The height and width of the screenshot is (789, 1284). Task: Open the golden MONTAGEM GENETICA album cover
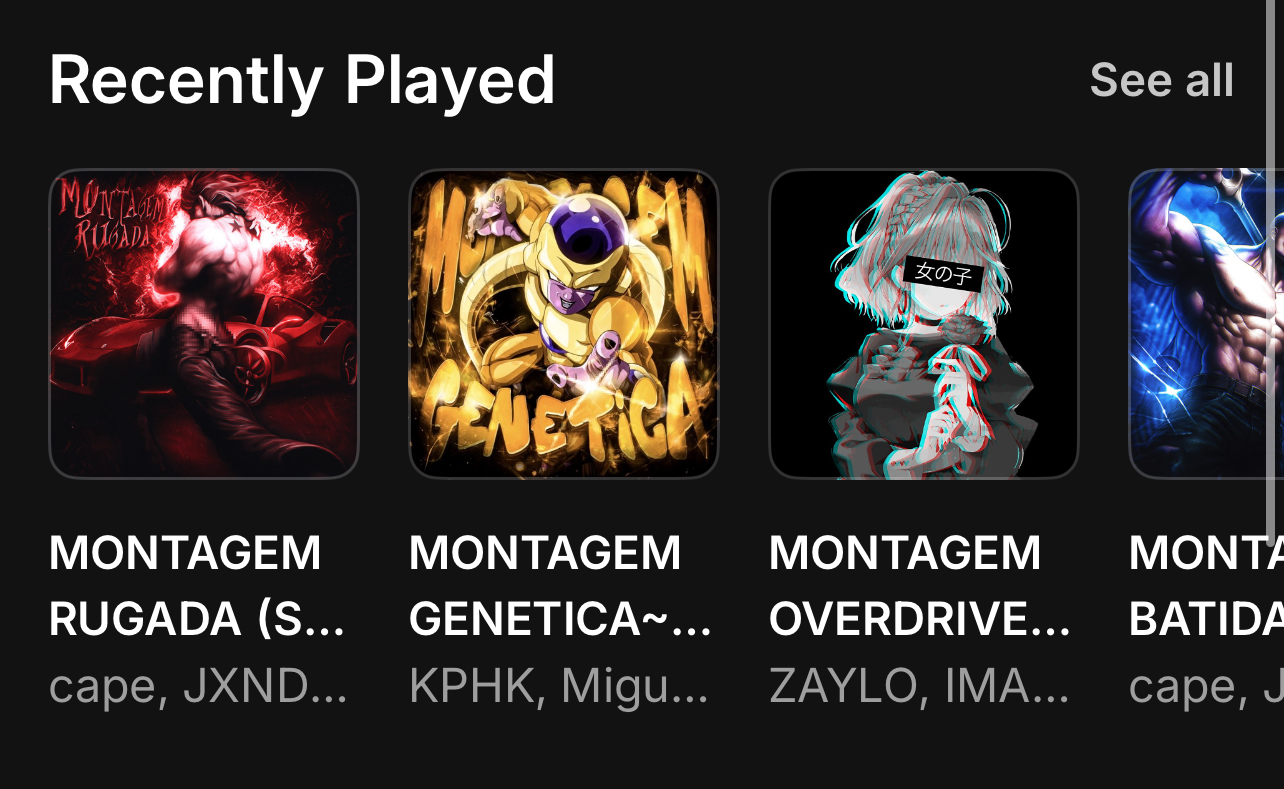click(564, 324)
